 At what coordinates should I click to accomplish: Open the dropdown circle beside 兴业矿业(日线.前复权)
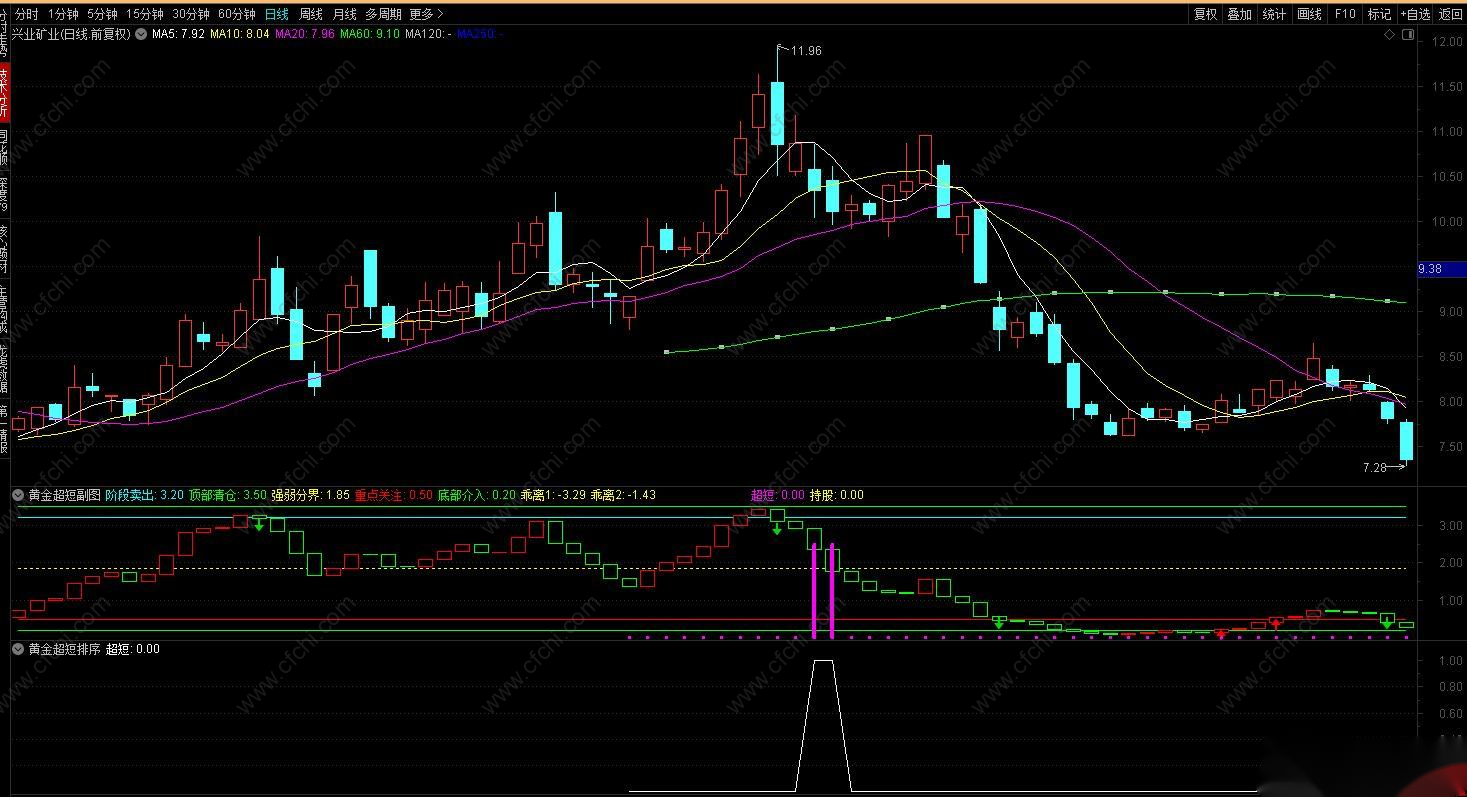[141, 34]
